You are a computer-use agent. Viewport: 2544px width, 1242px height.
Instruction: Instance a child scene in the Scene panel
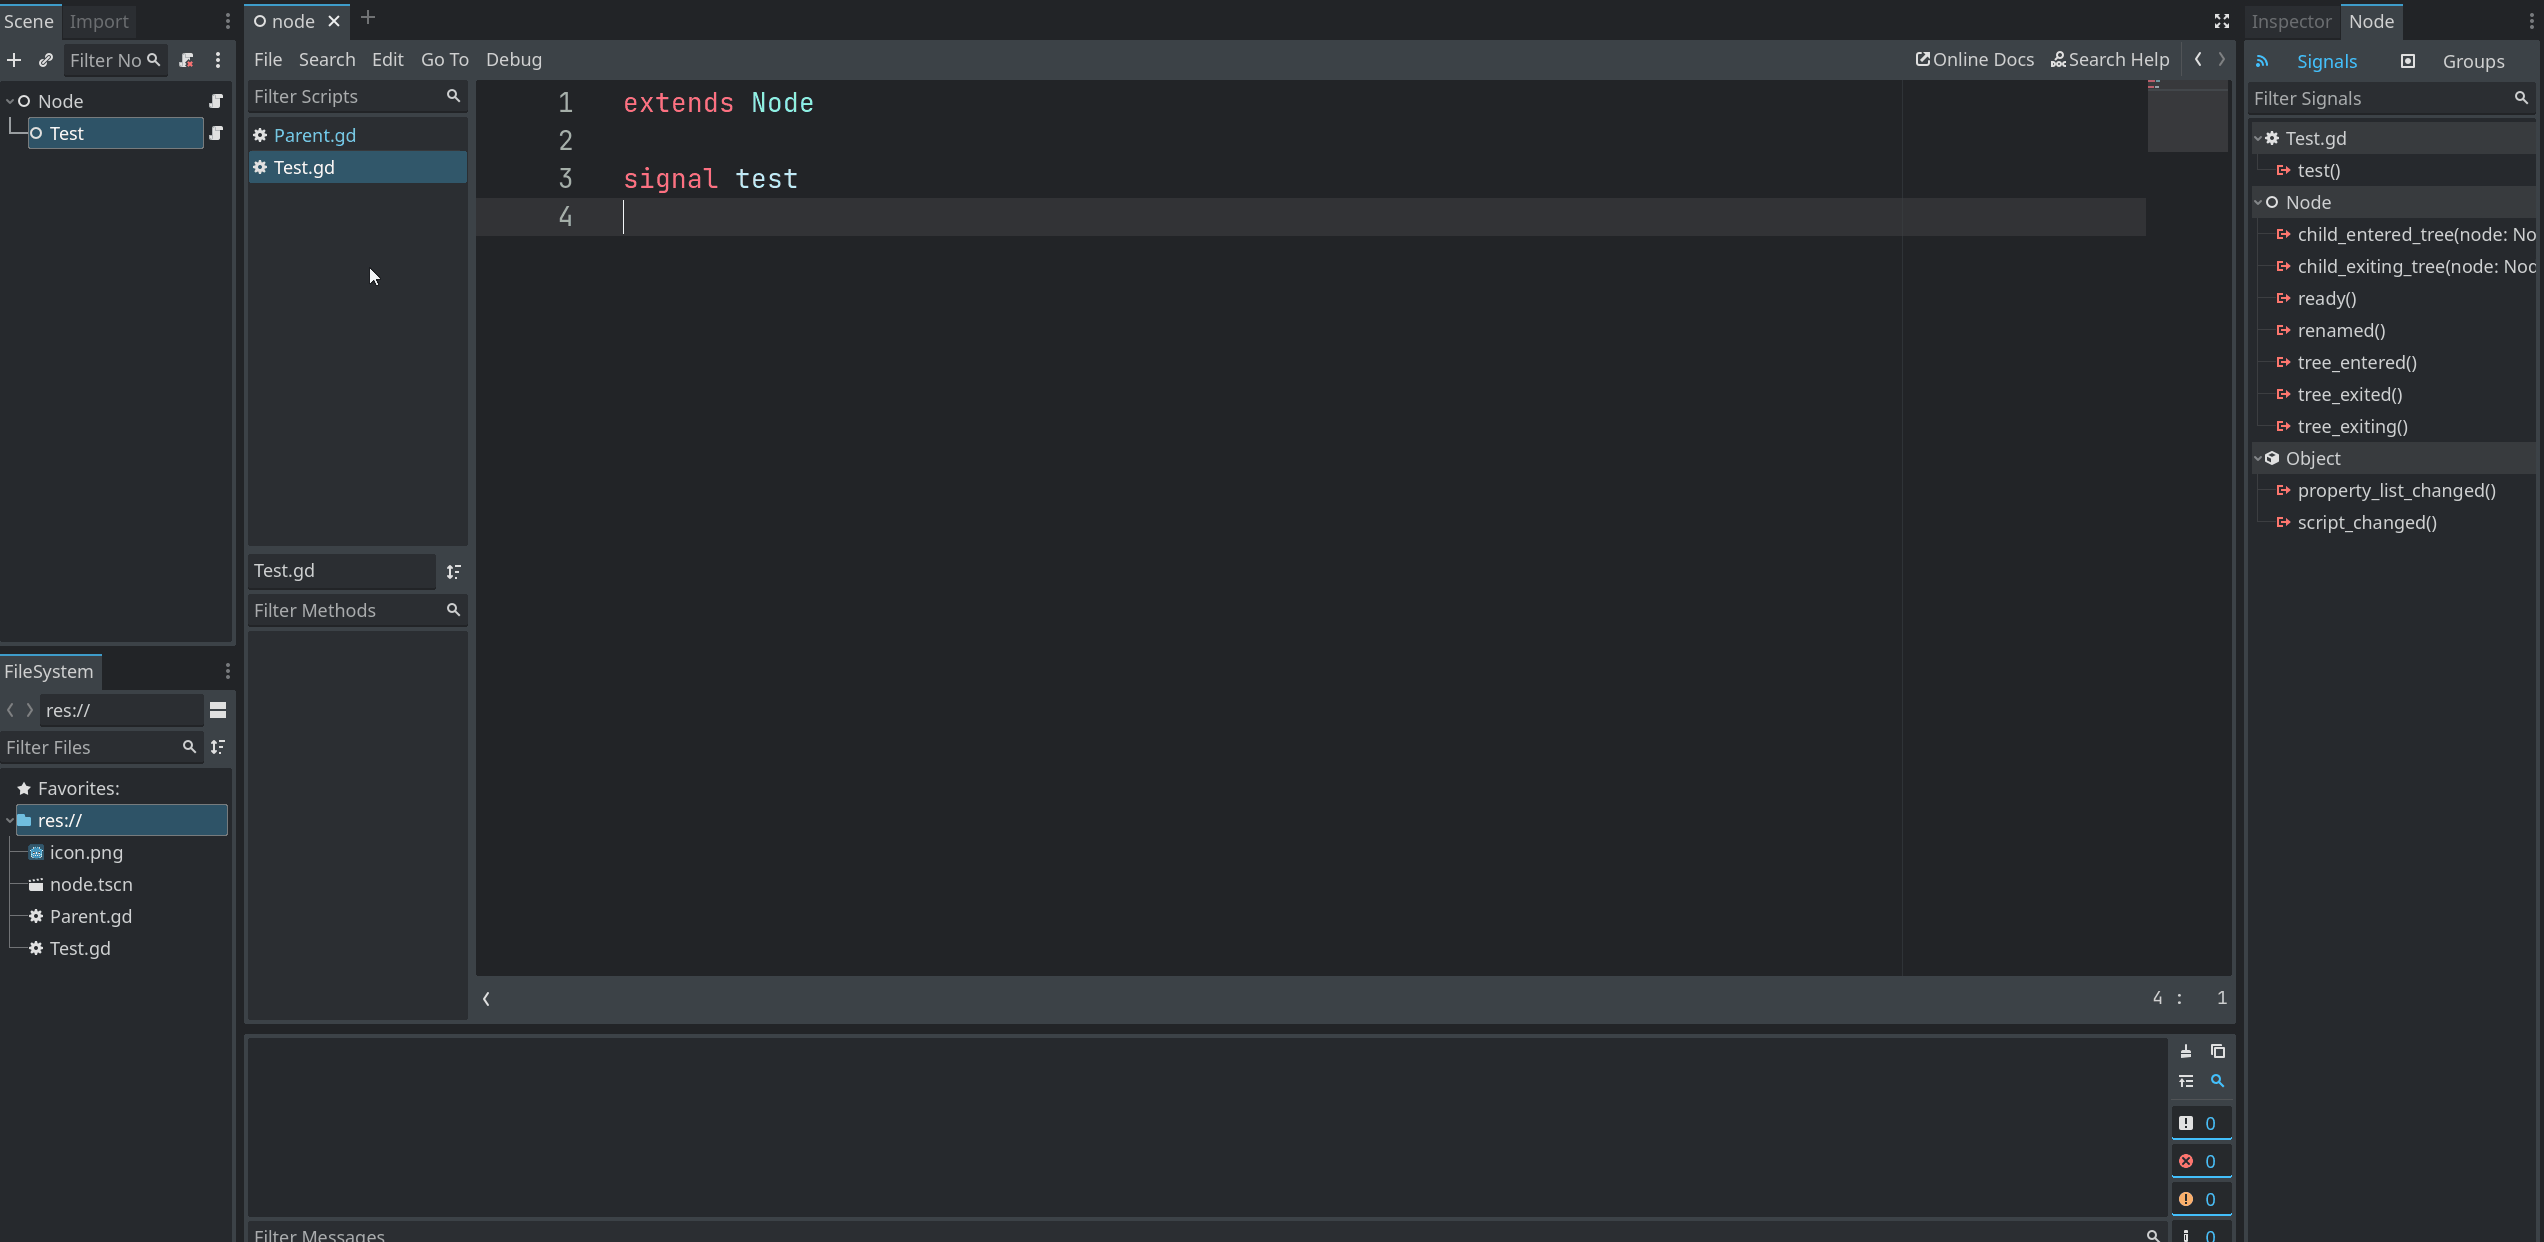pyautogui.click(x=46, y=60)
